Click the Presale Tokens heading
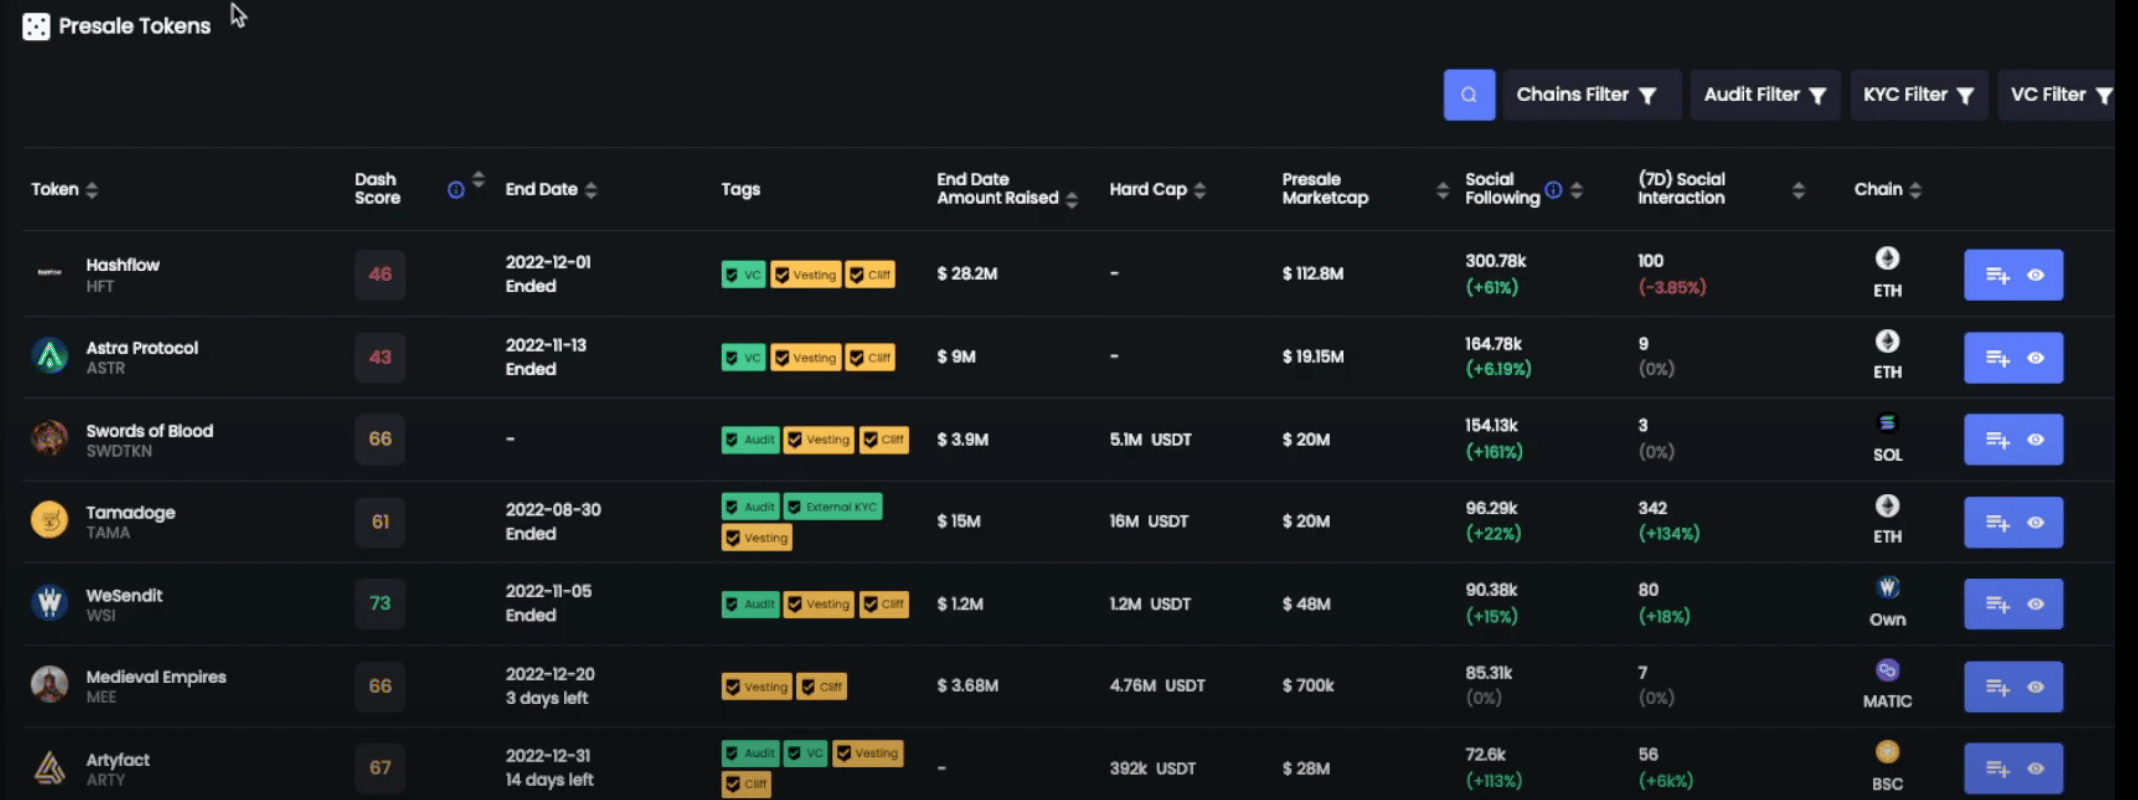The image size is (2138, 800). pyautogui.click(x=135, y=26)
